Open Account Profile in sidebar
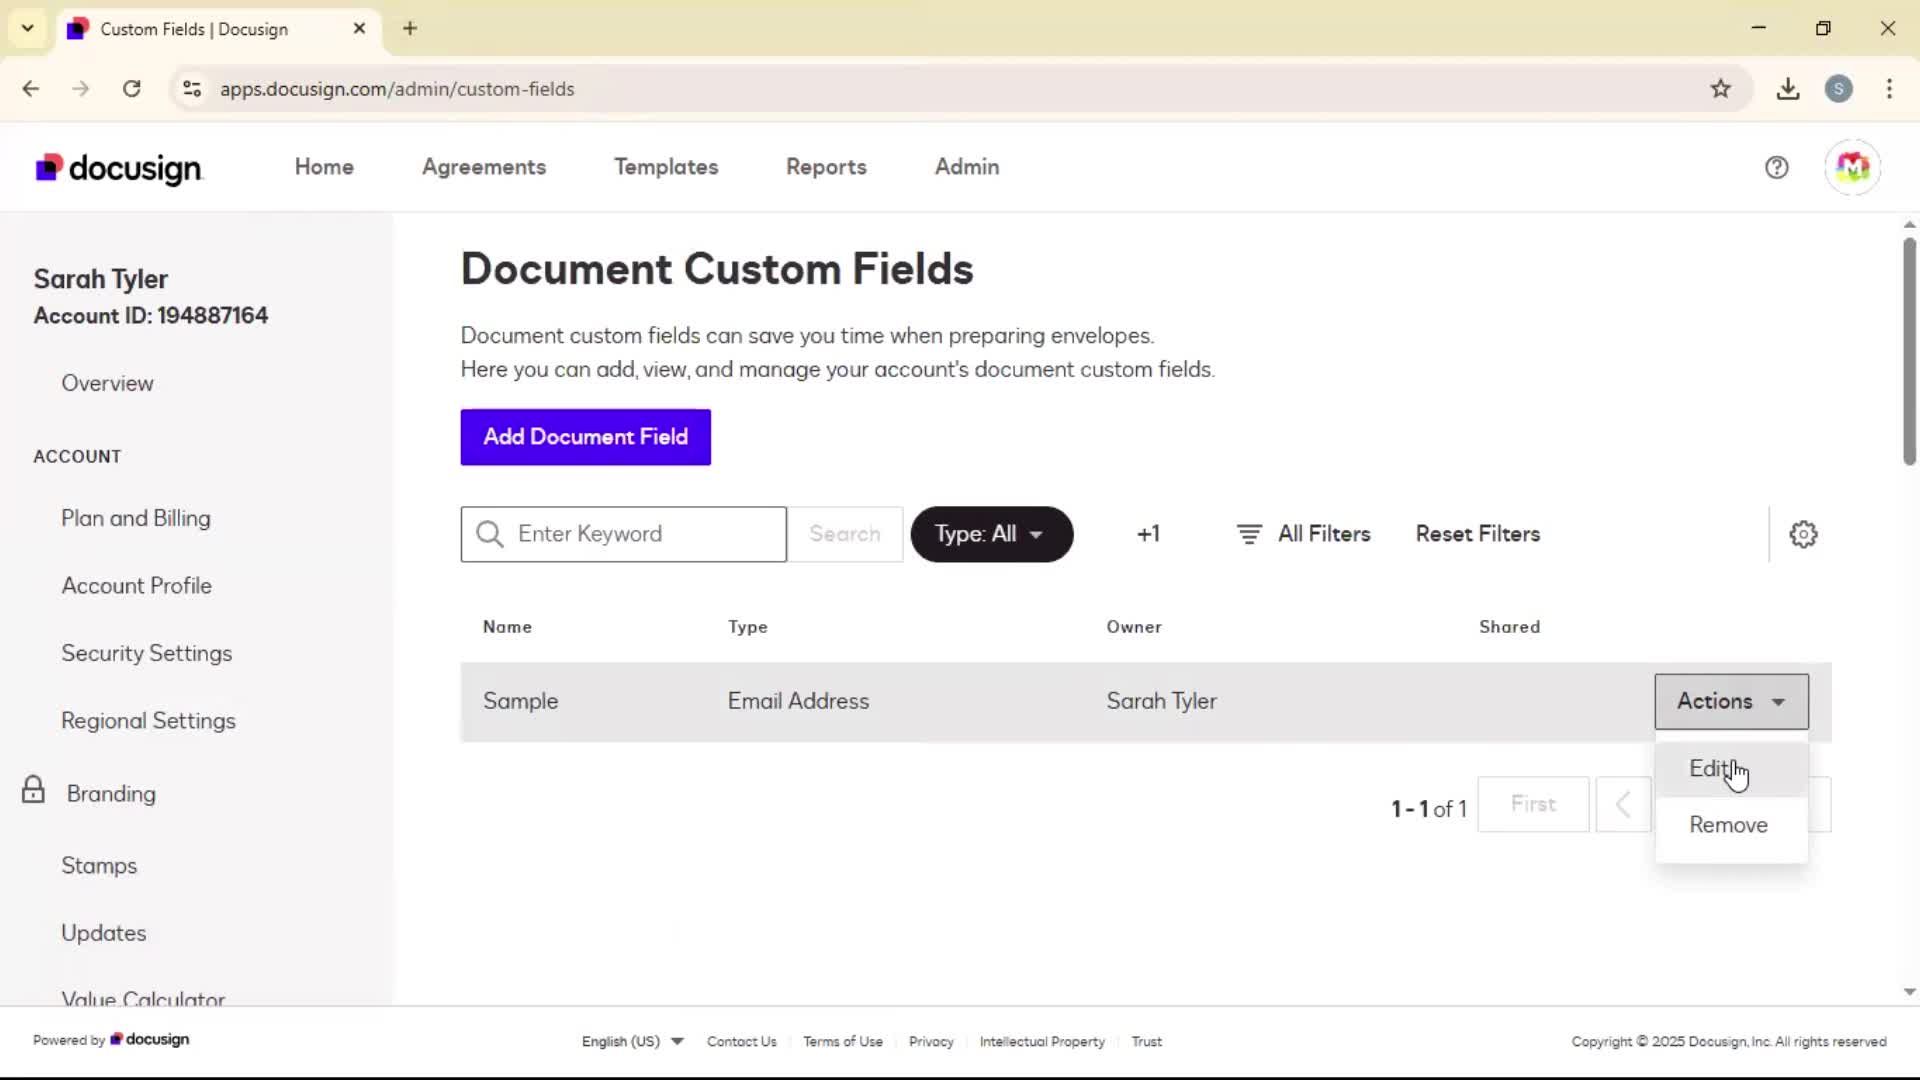The image size is (1920, 1080). tap(137, 585)
